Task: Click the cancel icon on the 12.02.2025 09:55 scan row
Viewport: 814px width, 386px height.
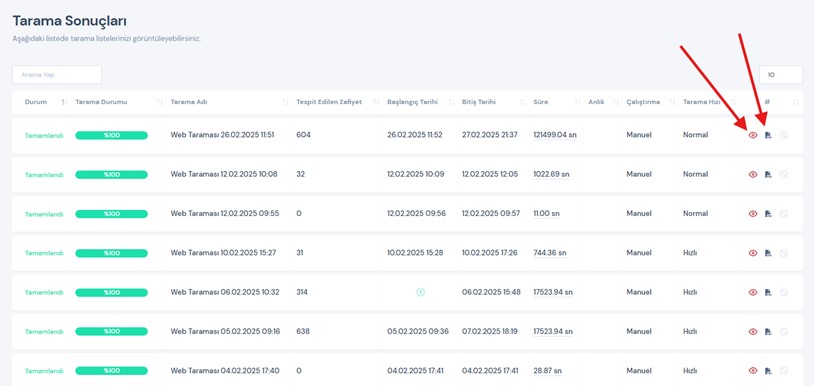Action: click(x=784, y=214)
